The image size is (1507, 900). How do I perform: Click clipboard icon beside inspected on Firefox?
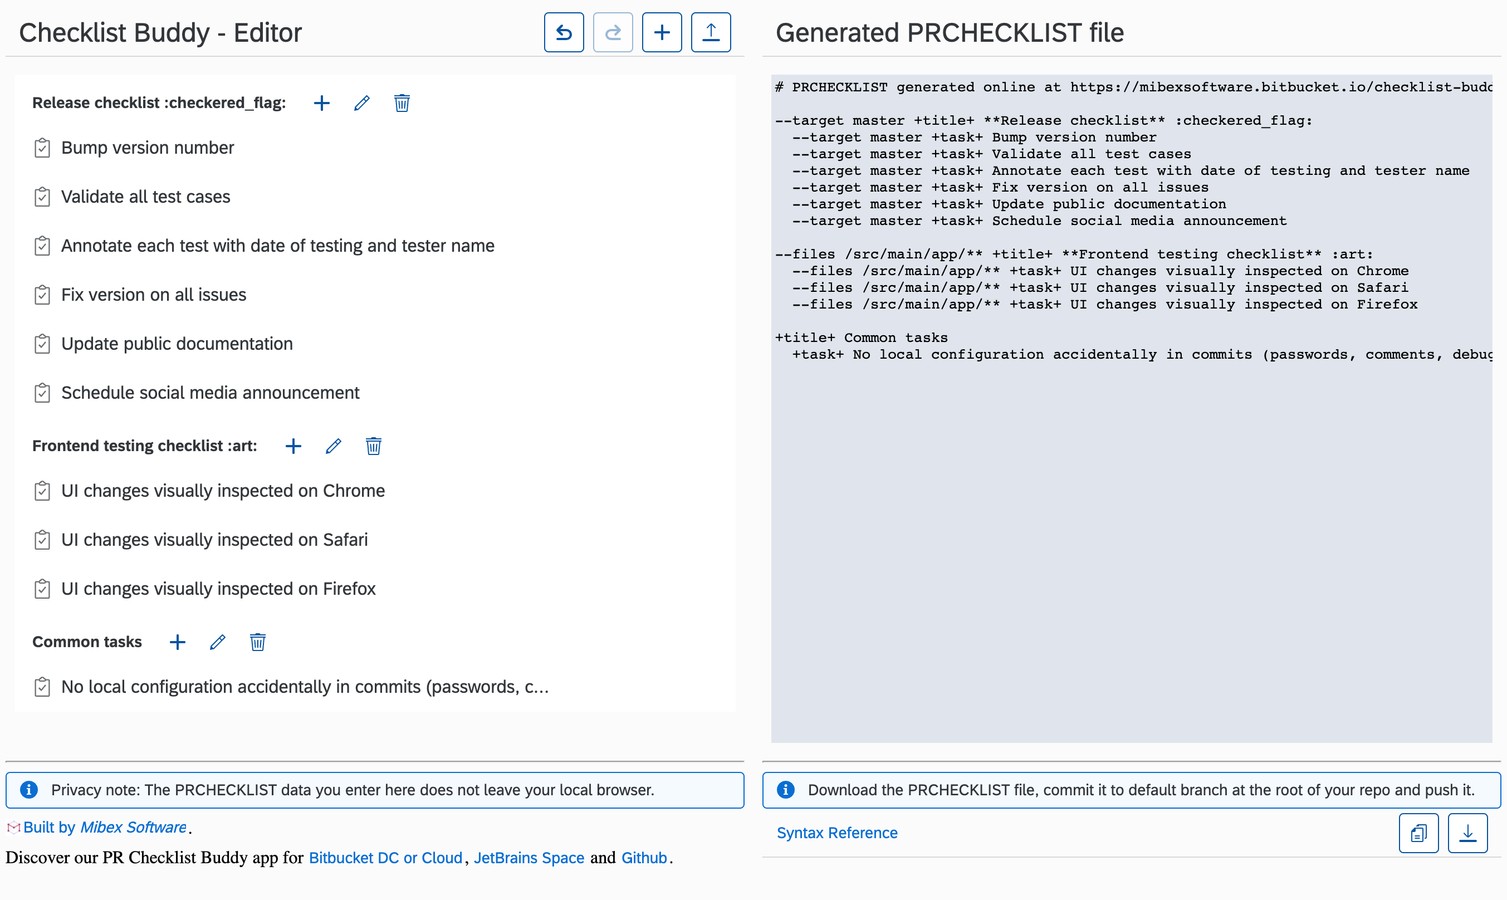click(42, 589)
